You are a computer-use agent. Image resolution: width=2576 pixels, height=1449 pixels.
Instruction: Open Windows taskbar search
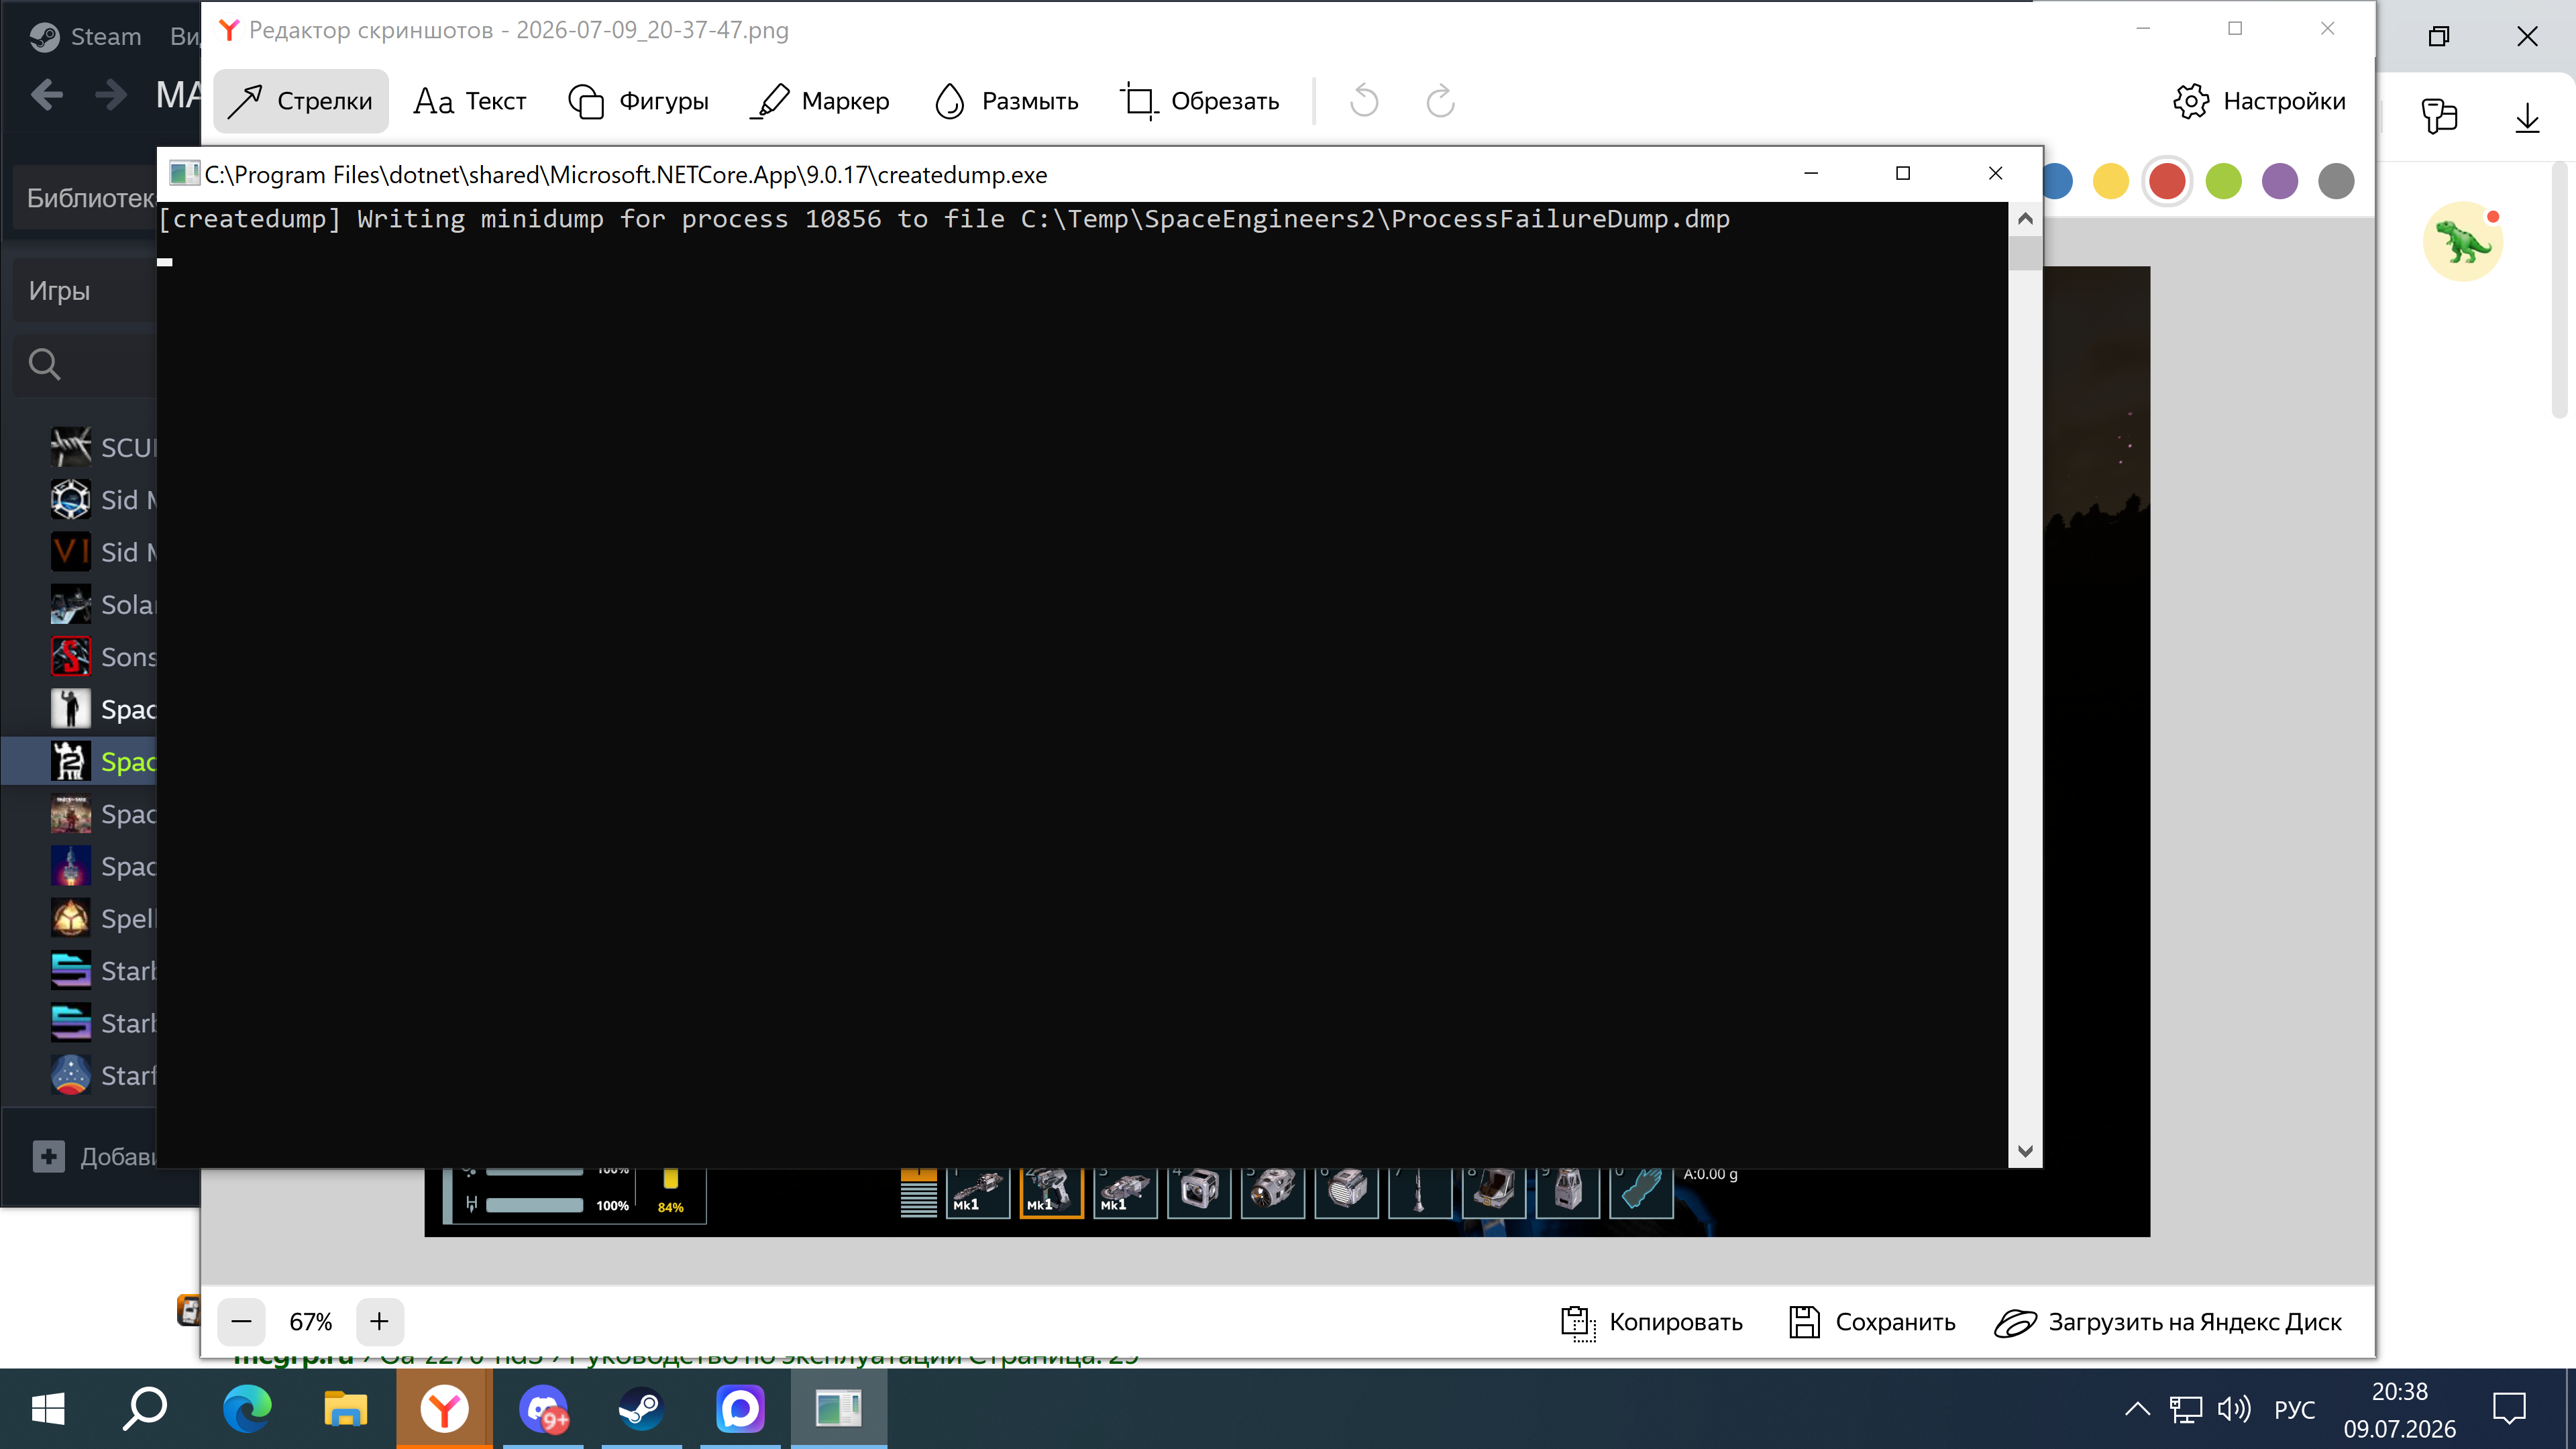click(x=145, y=1409)
